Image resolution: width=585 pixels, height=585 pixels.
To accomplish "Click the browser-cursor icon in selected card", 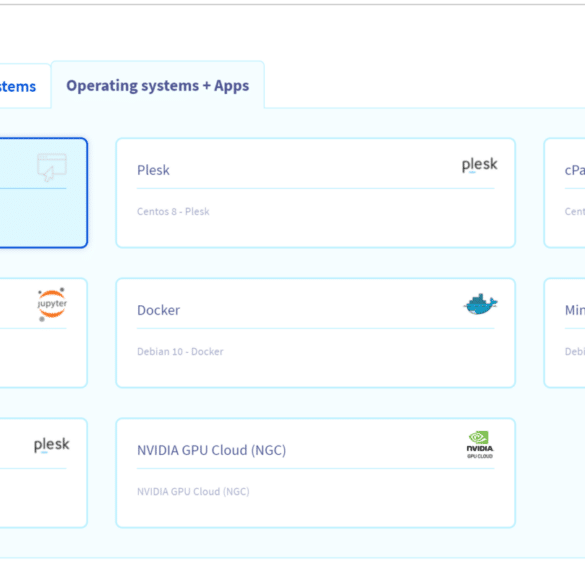I will click(x=52, y=167).
